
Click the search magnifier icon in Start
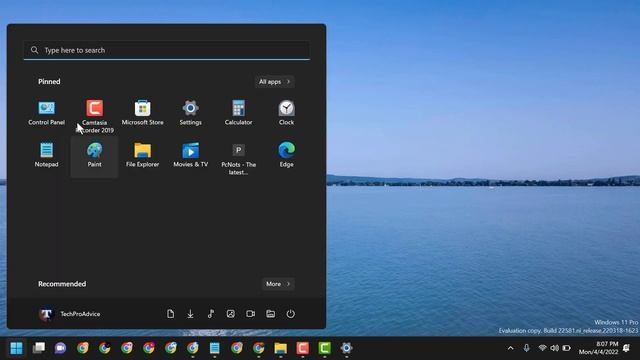pyautogui.click(x=34, y=50)
